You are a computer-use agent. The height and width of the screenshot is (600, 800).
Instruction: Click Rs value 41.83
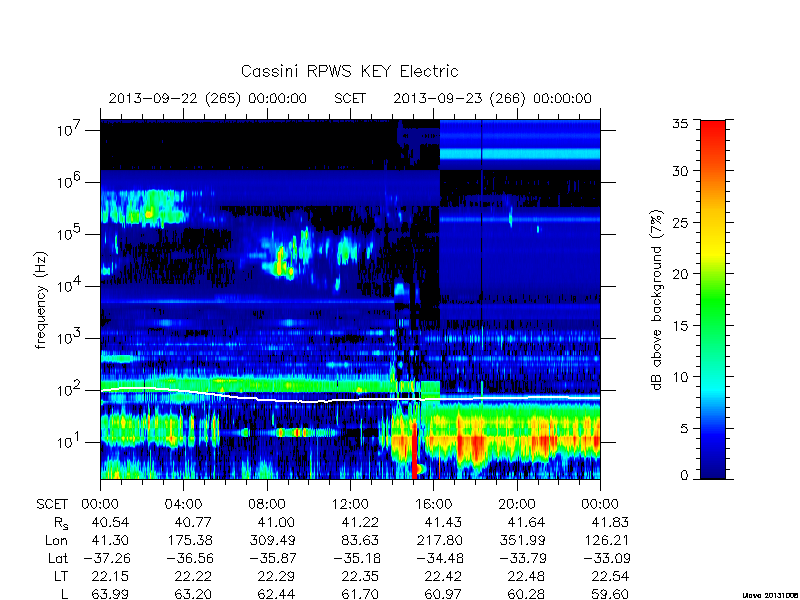pos(610,522)
